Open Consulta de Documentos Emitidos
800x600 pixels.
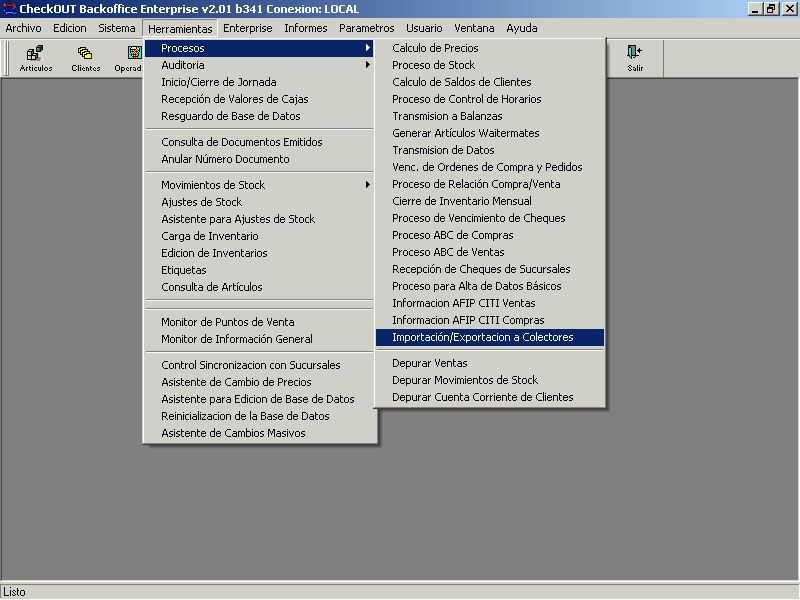[x=260, y=142]
